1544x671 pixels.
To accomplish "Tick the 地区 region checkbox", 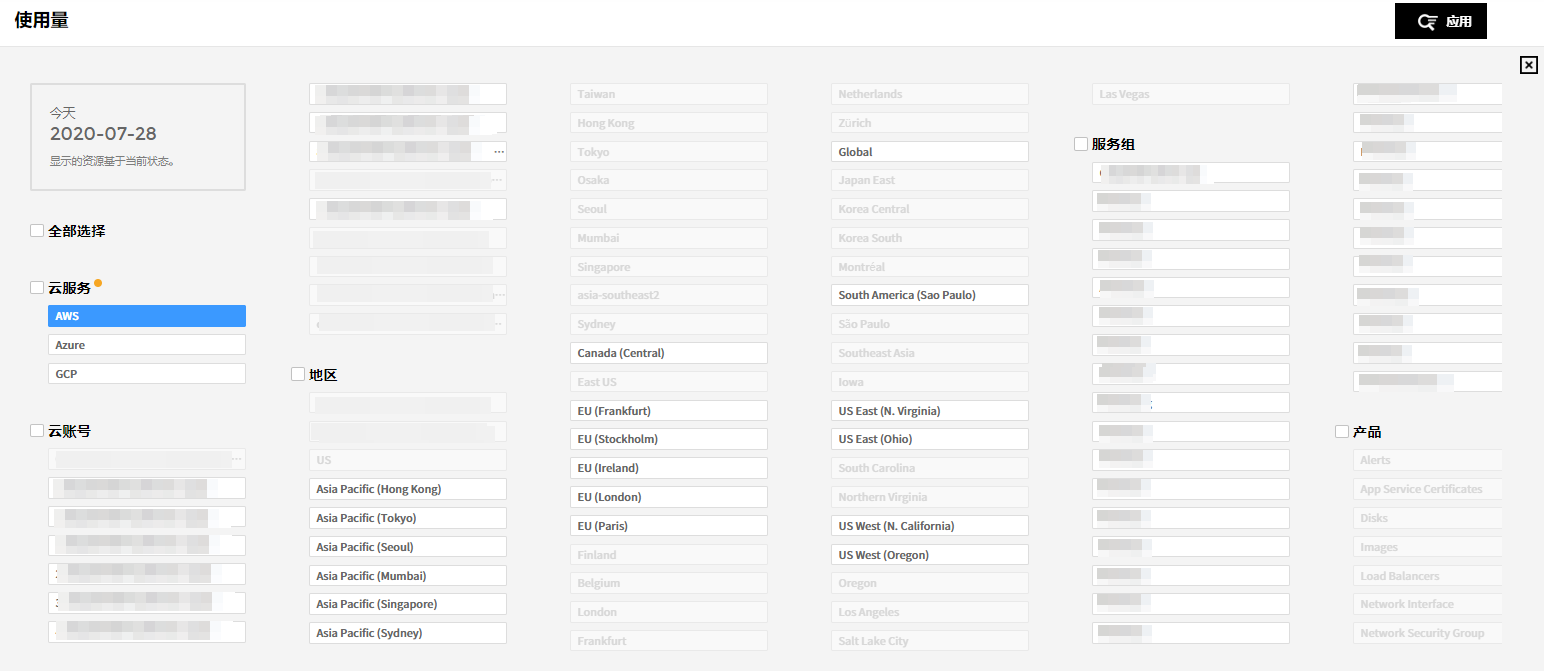I will pos(298,374).
